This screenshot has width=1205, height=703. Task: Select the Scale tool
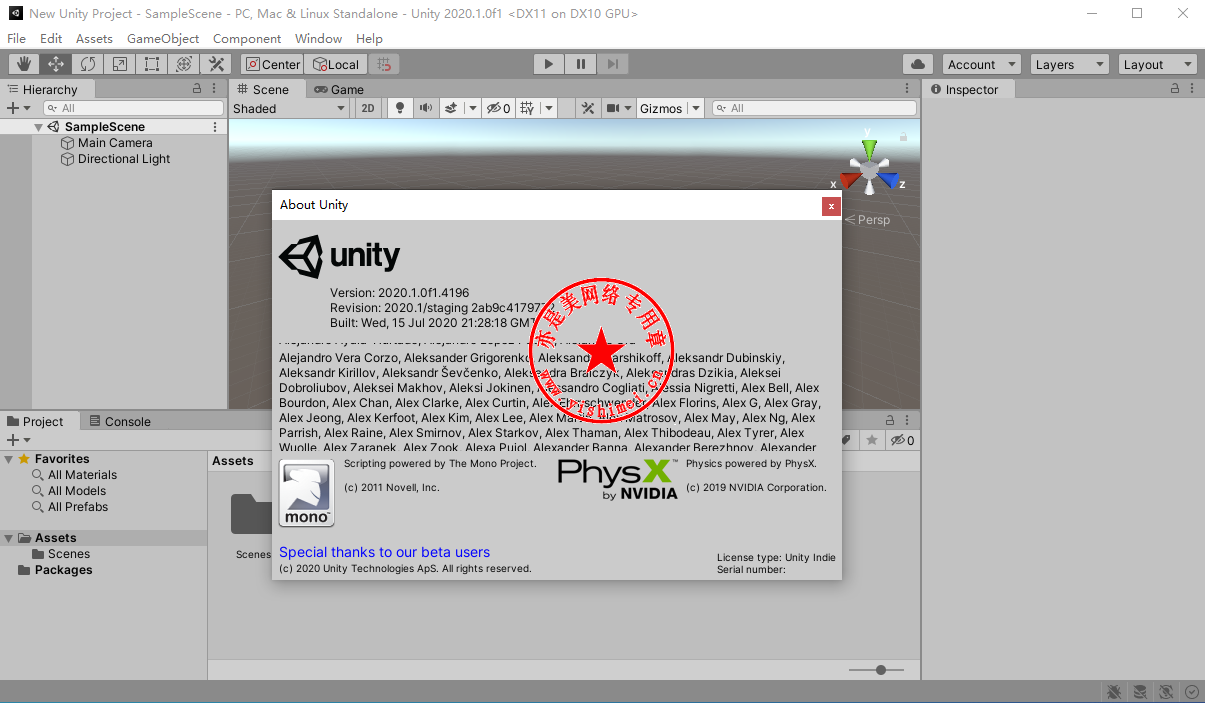pos(120,64)
